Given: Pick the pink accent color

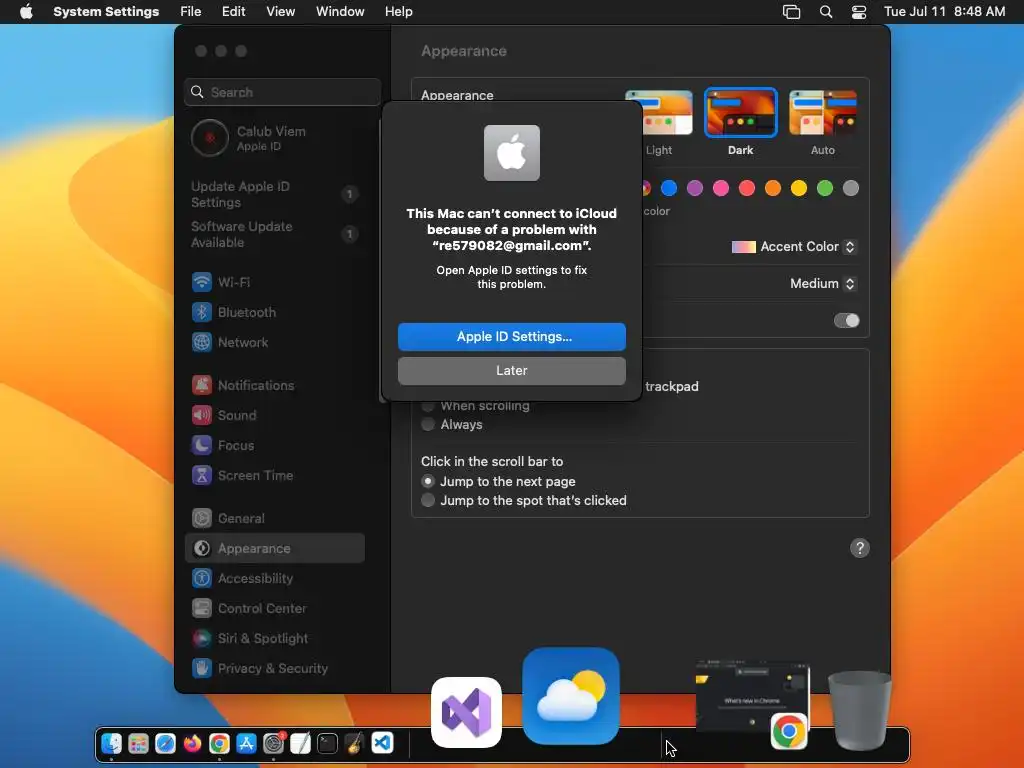Looking at the screenshot, I should tap(721, 188).
